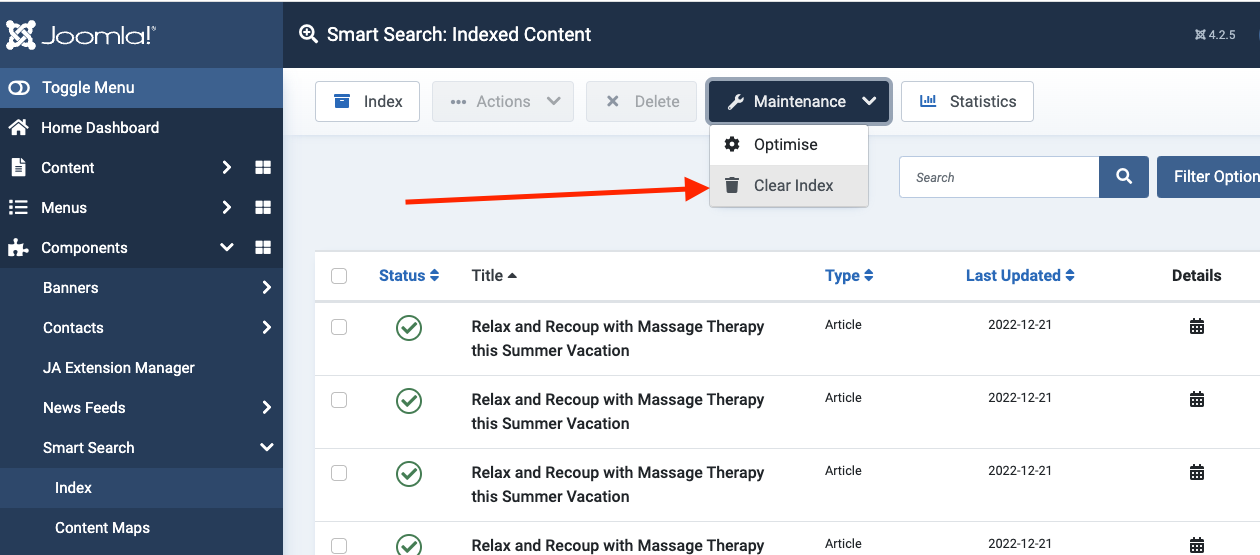Expand the Banners submenu chevron
This screenshot has height=555, width=1260.
coord(266,288)
